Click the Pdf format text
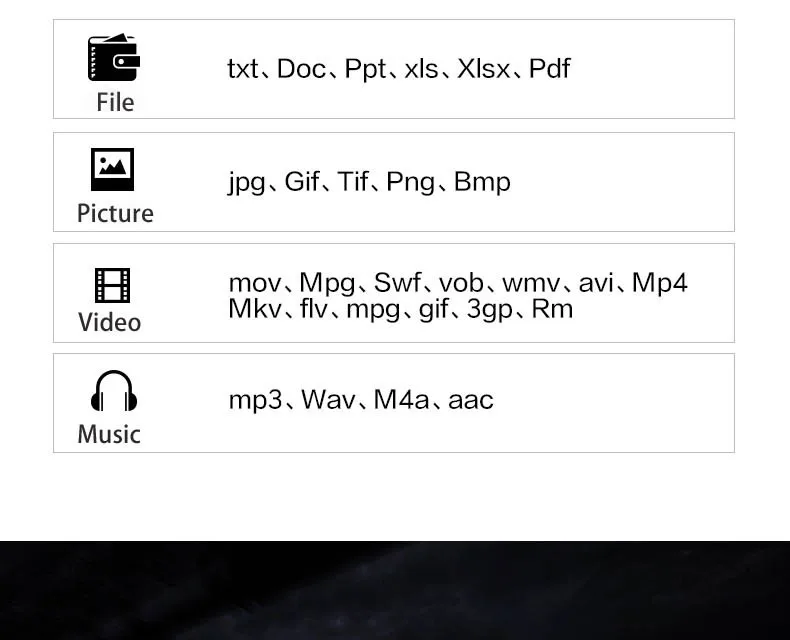The height and width of the screenshot is (640, 790). point(550,69)
